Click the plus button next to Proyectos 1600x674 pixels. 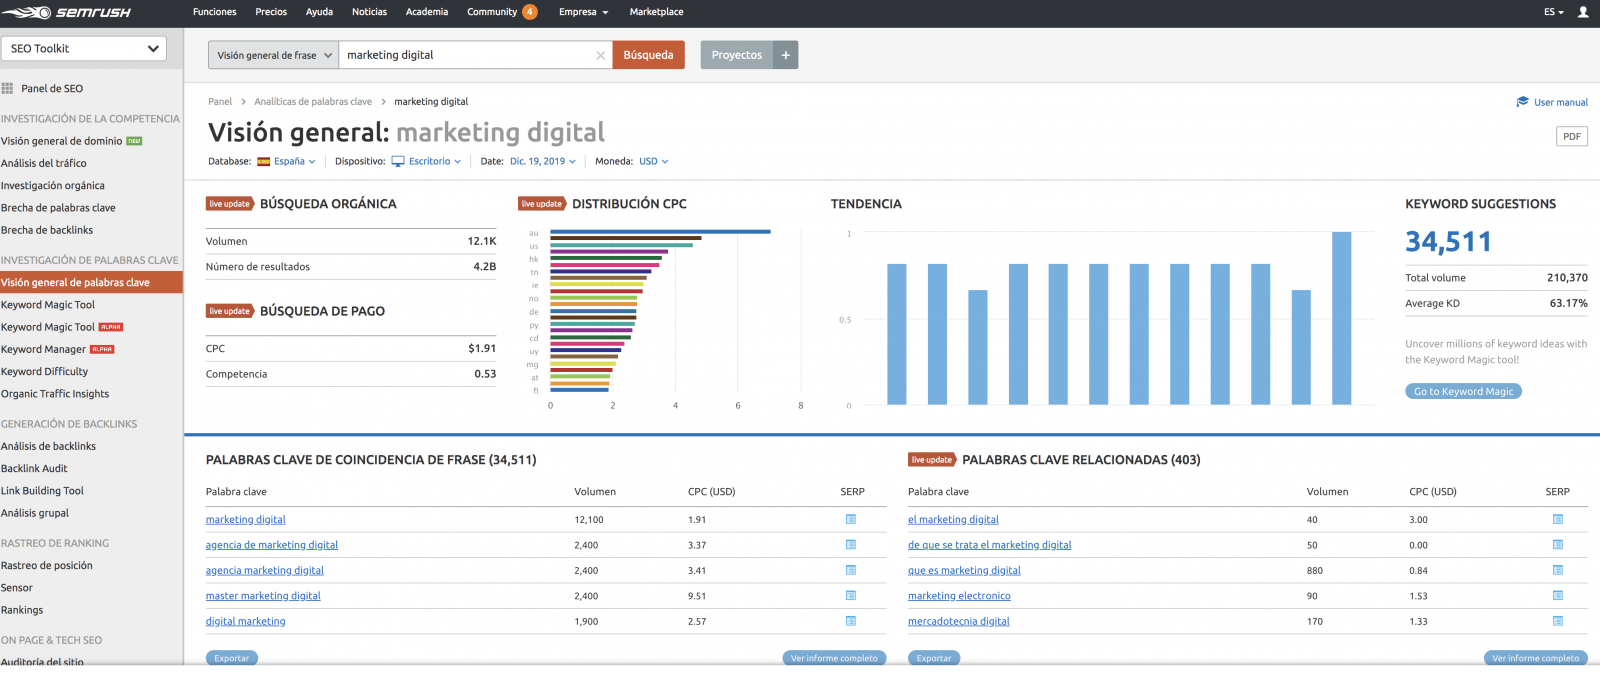coord(786,55)
